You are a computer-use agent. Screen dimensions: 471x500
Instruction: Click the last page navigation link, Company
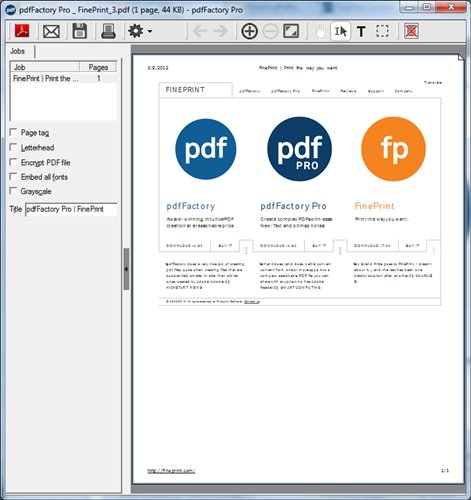coord(404,91)
